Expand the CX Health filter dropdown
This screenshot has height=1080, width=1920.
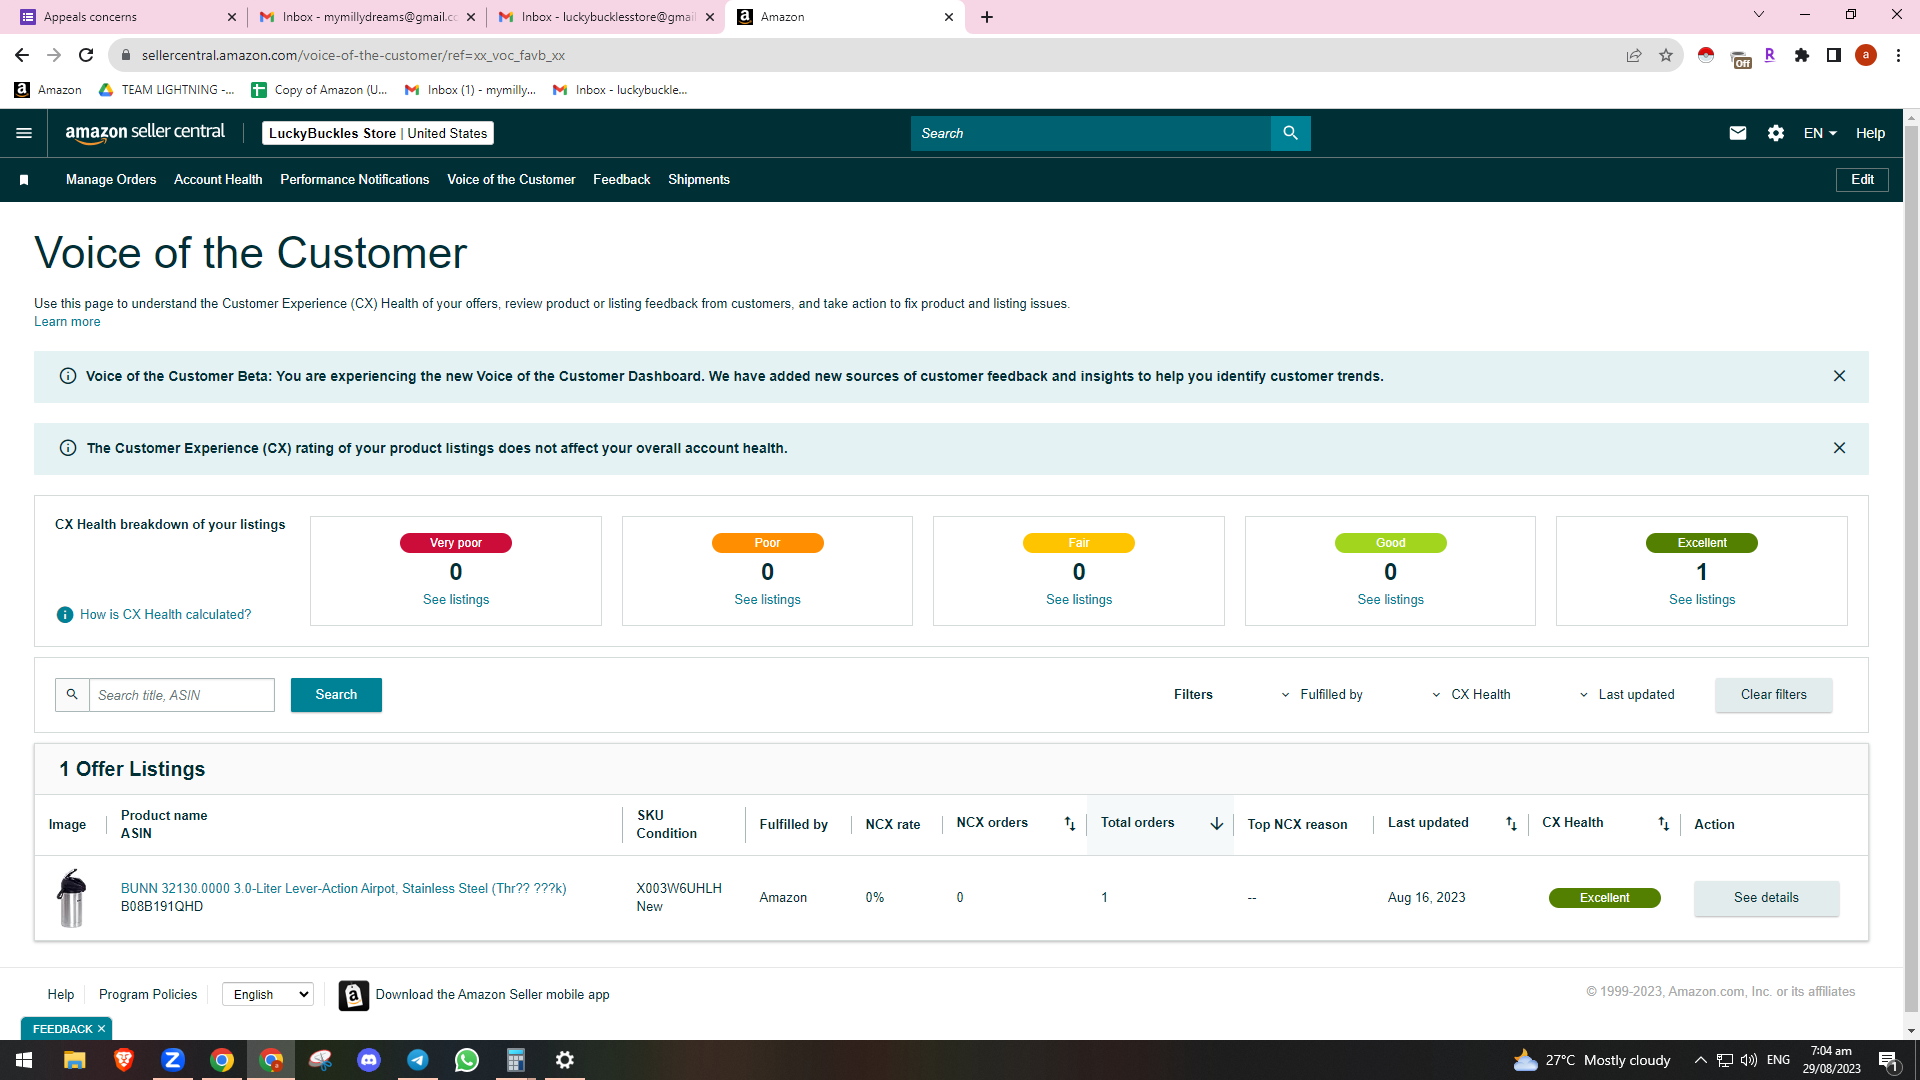[x=1471, y=695]
